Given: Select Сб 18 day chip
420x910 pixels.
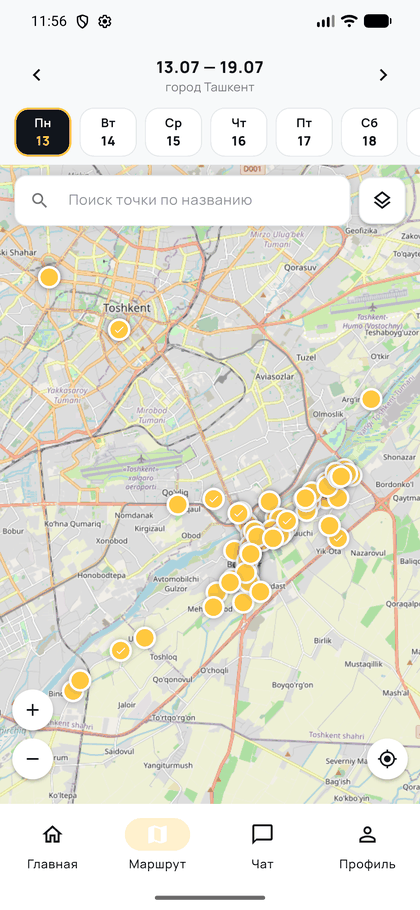Looking at the screenshot, I should (369, 132).
